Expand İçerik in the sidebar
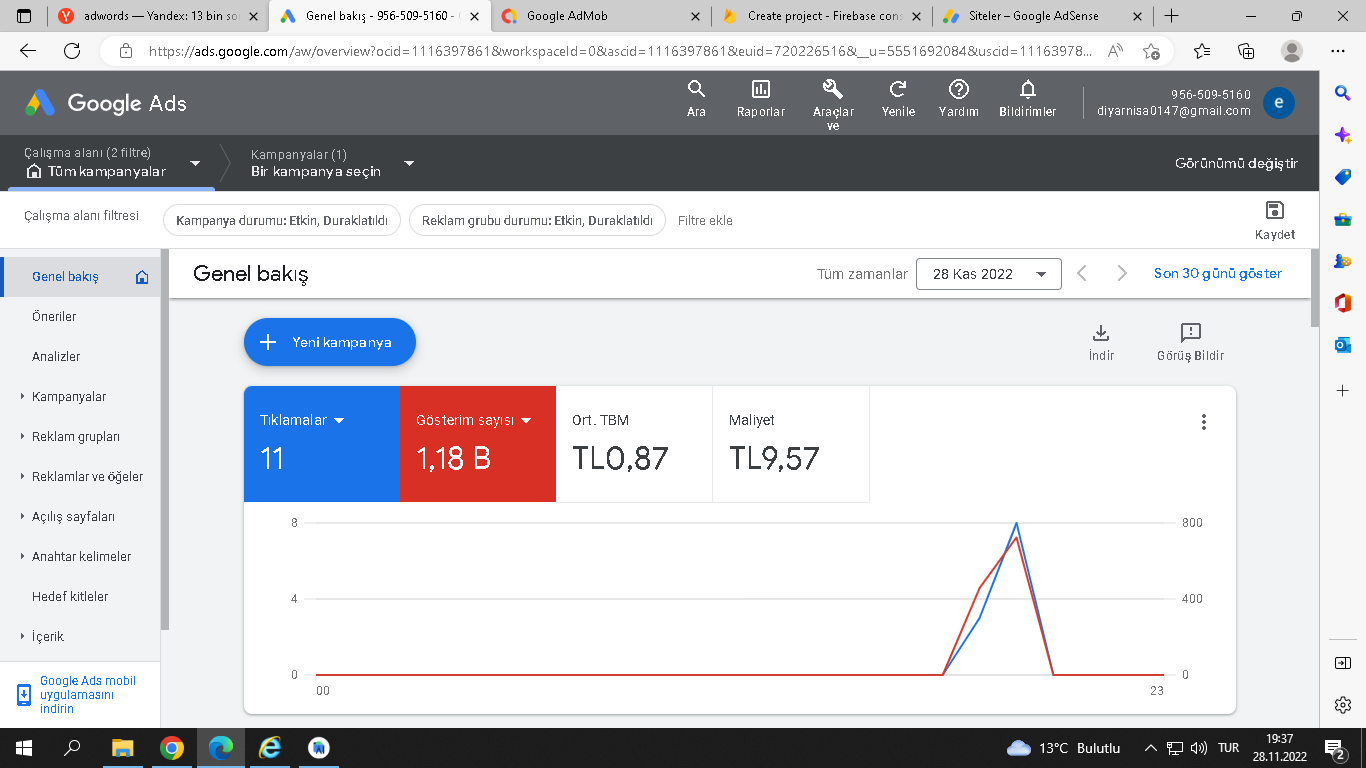 (x=22, y=637)
